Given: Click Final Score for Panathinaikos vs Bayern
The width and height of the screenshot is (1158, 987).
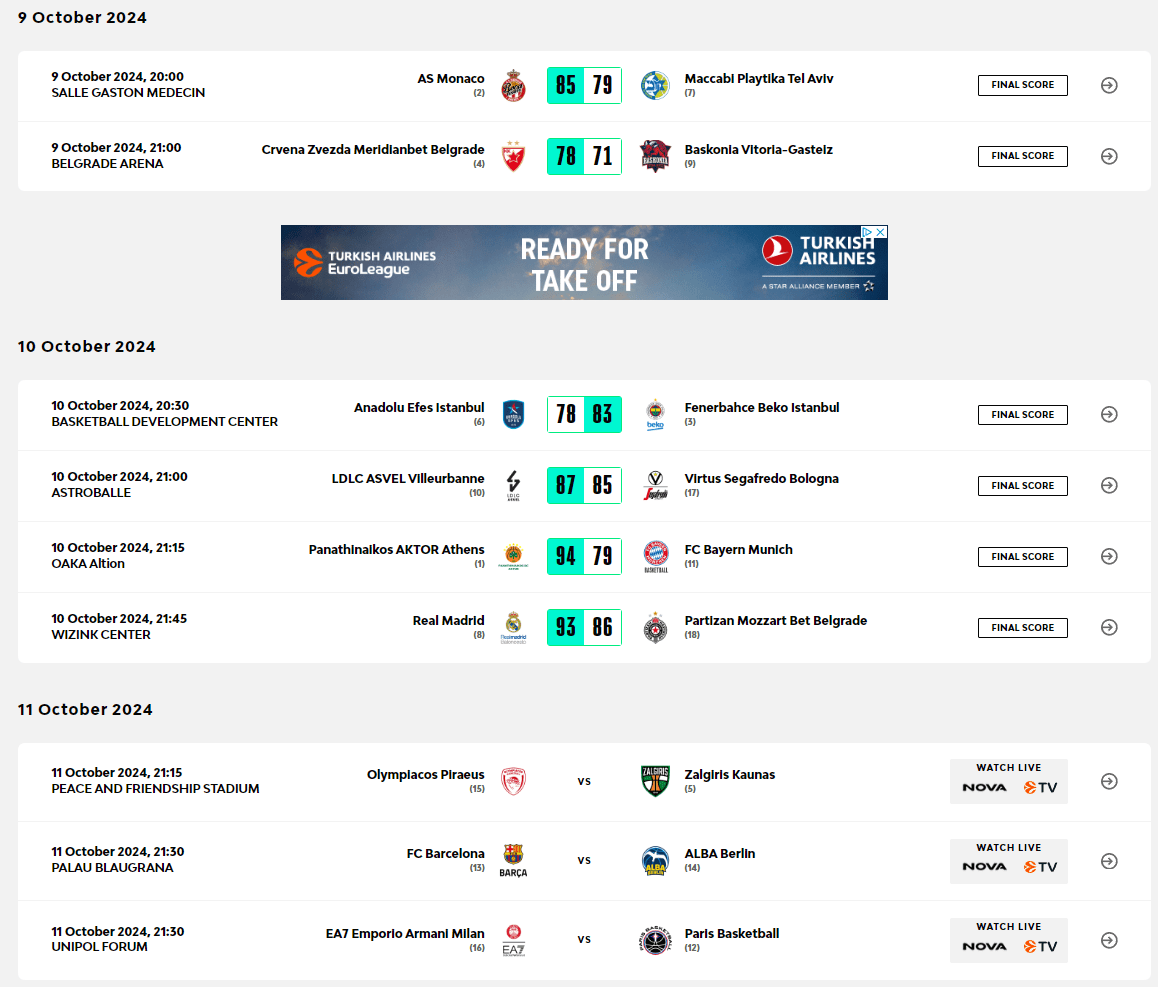Looking at the screenshot, I should pyautogui.click(x=1022, y=556).
